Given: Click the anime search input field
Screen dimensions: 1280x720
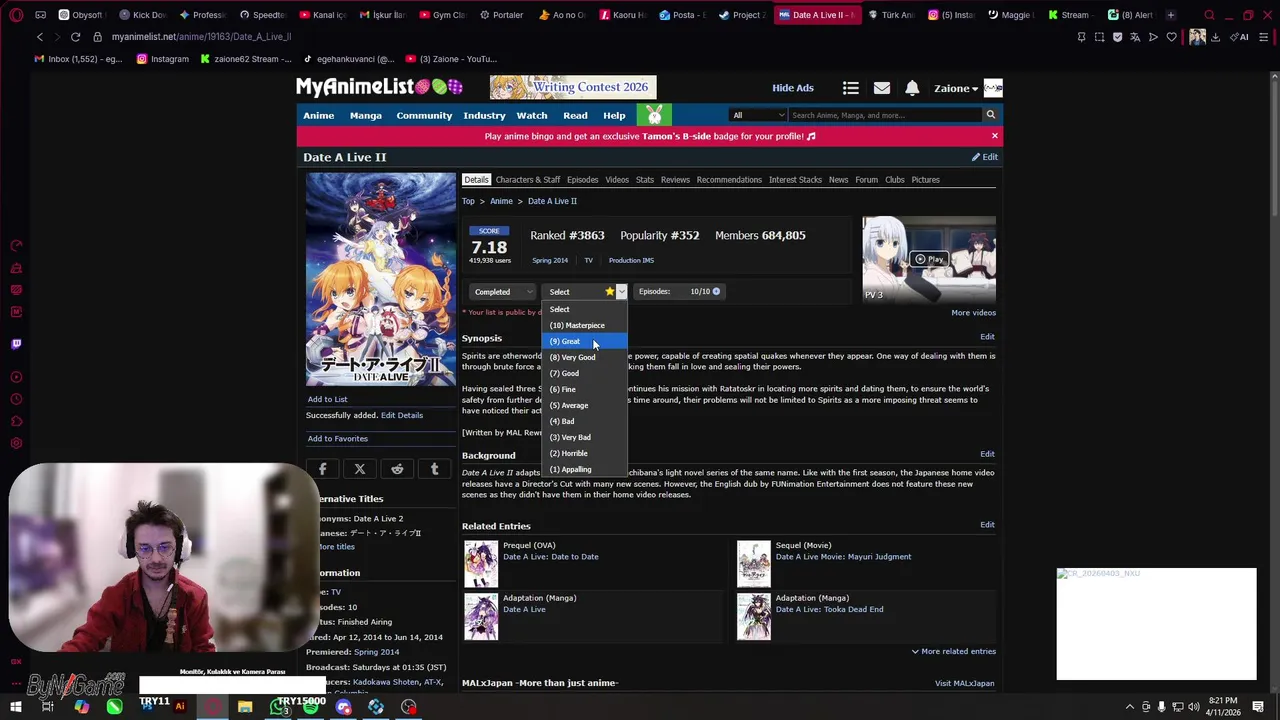Looking at the screenshot, I should (886, 115).
